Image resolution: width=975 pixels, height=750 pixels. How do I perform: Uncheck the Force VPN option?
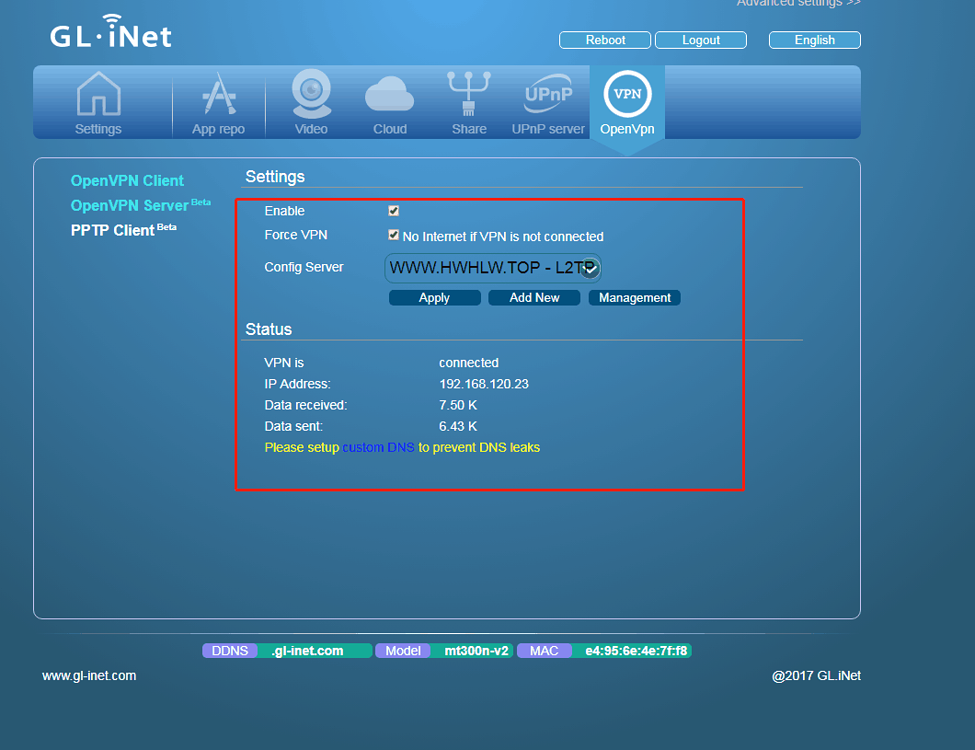[x=392, y=236]
